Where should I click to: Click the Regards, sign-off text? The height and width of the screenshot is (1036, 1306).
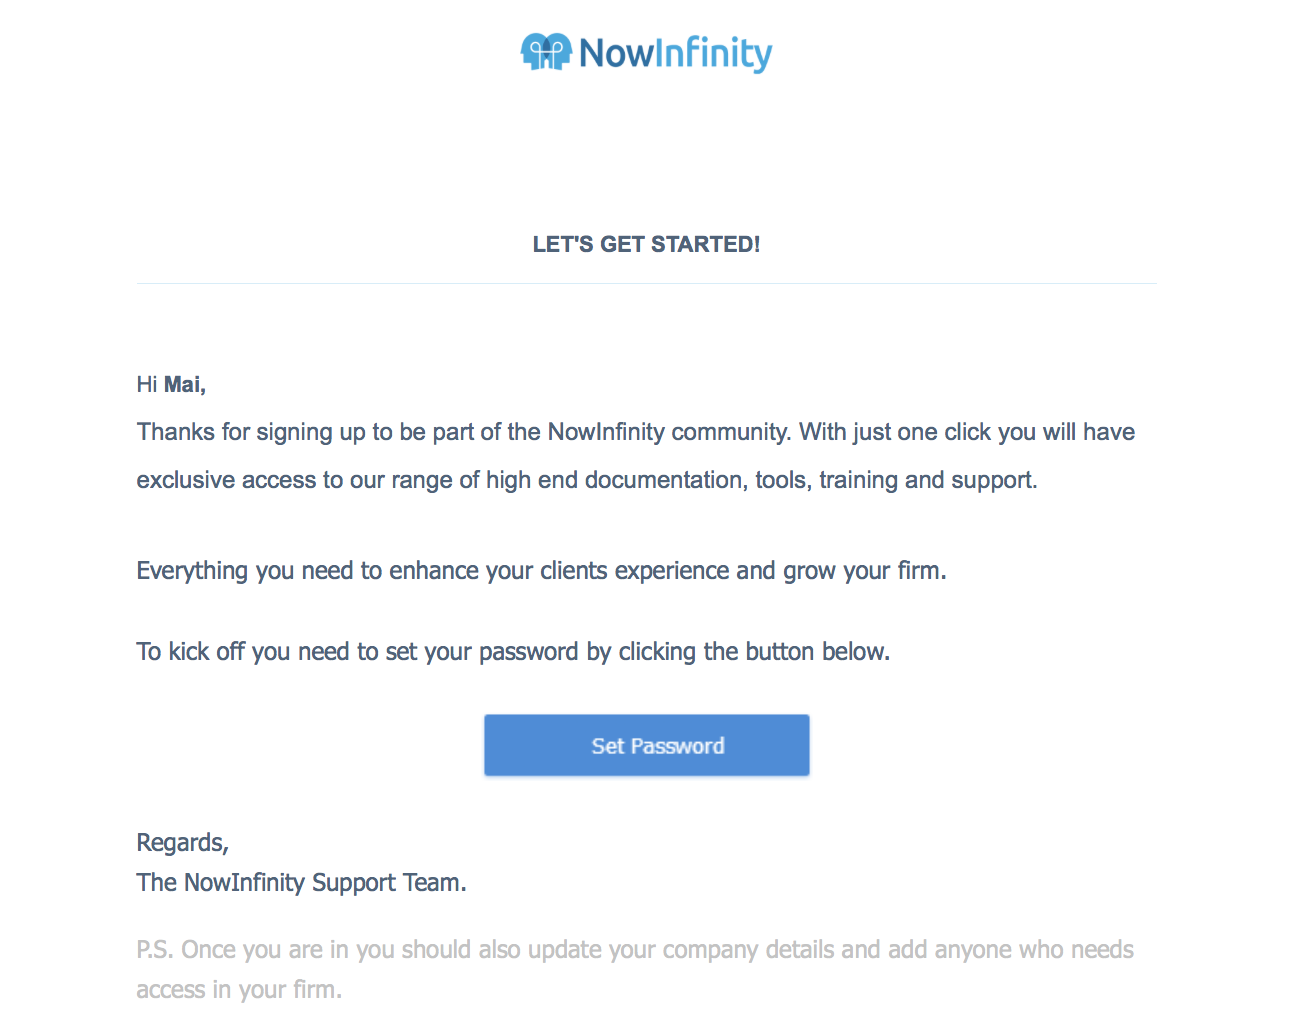click(183, 843)
